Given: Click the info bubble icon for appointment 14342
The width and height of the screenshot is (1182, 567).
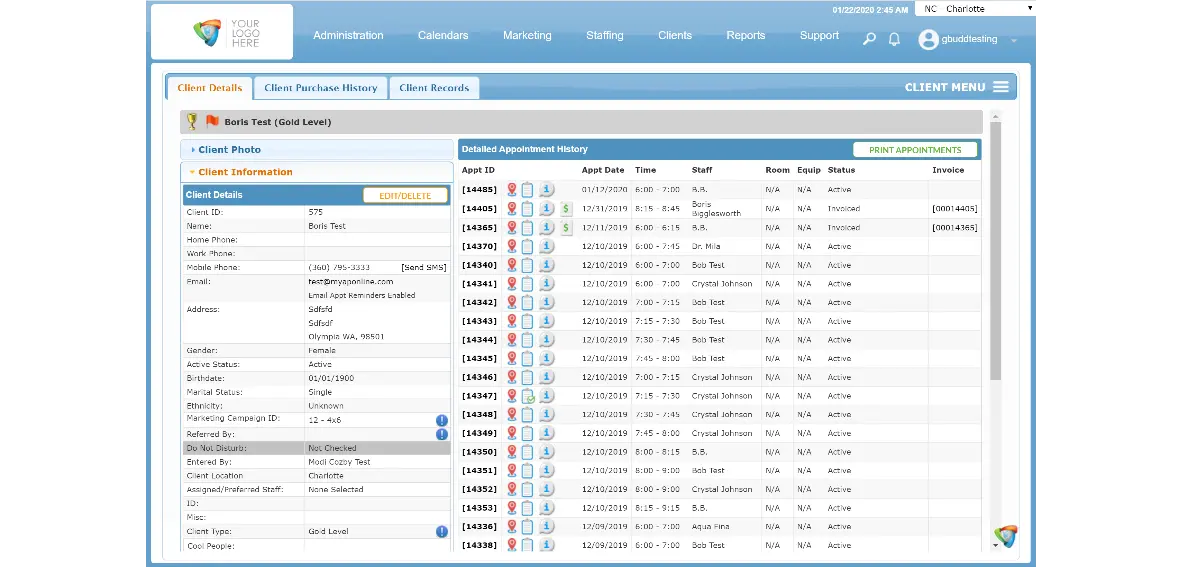Looking at the screenshot, I should coord(547,302).
